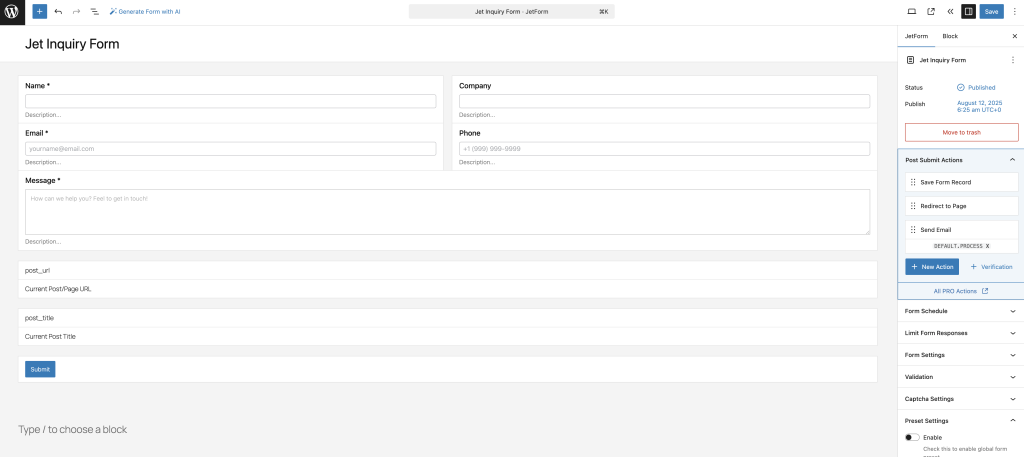The image size is (1024, 457).
Task: Click the form document icon in sidebar
Action: [x=910, y=60]
